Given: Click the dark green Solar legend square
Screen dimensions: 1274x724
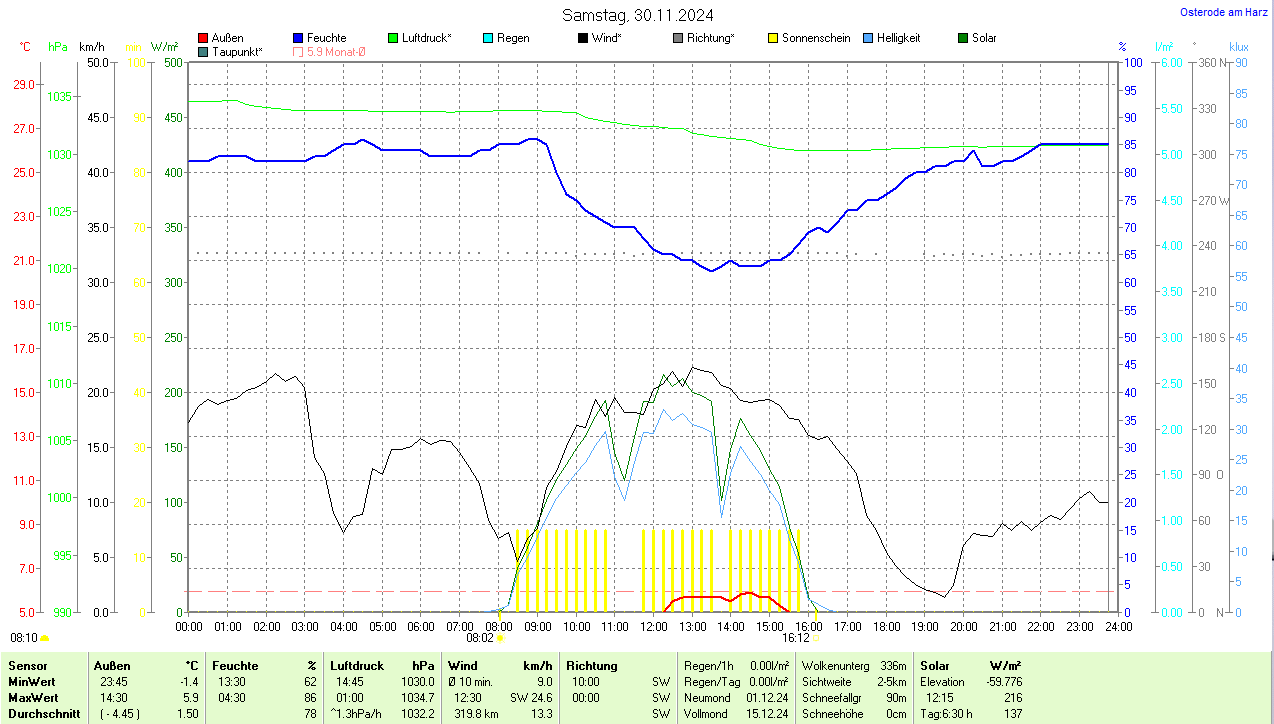Looking at the screenshot, I should click(963, 38).
